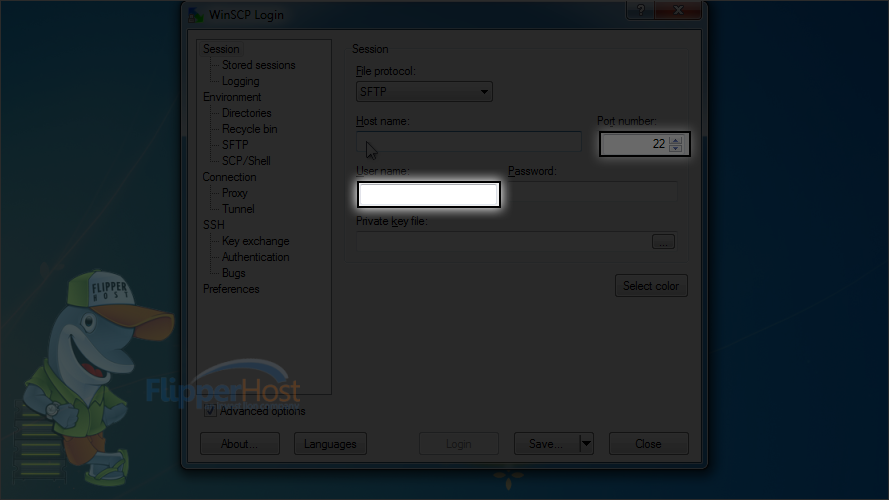Open SCP/Shell settings
The height and width of the screenshot is (500, 889).
point(246,161)
